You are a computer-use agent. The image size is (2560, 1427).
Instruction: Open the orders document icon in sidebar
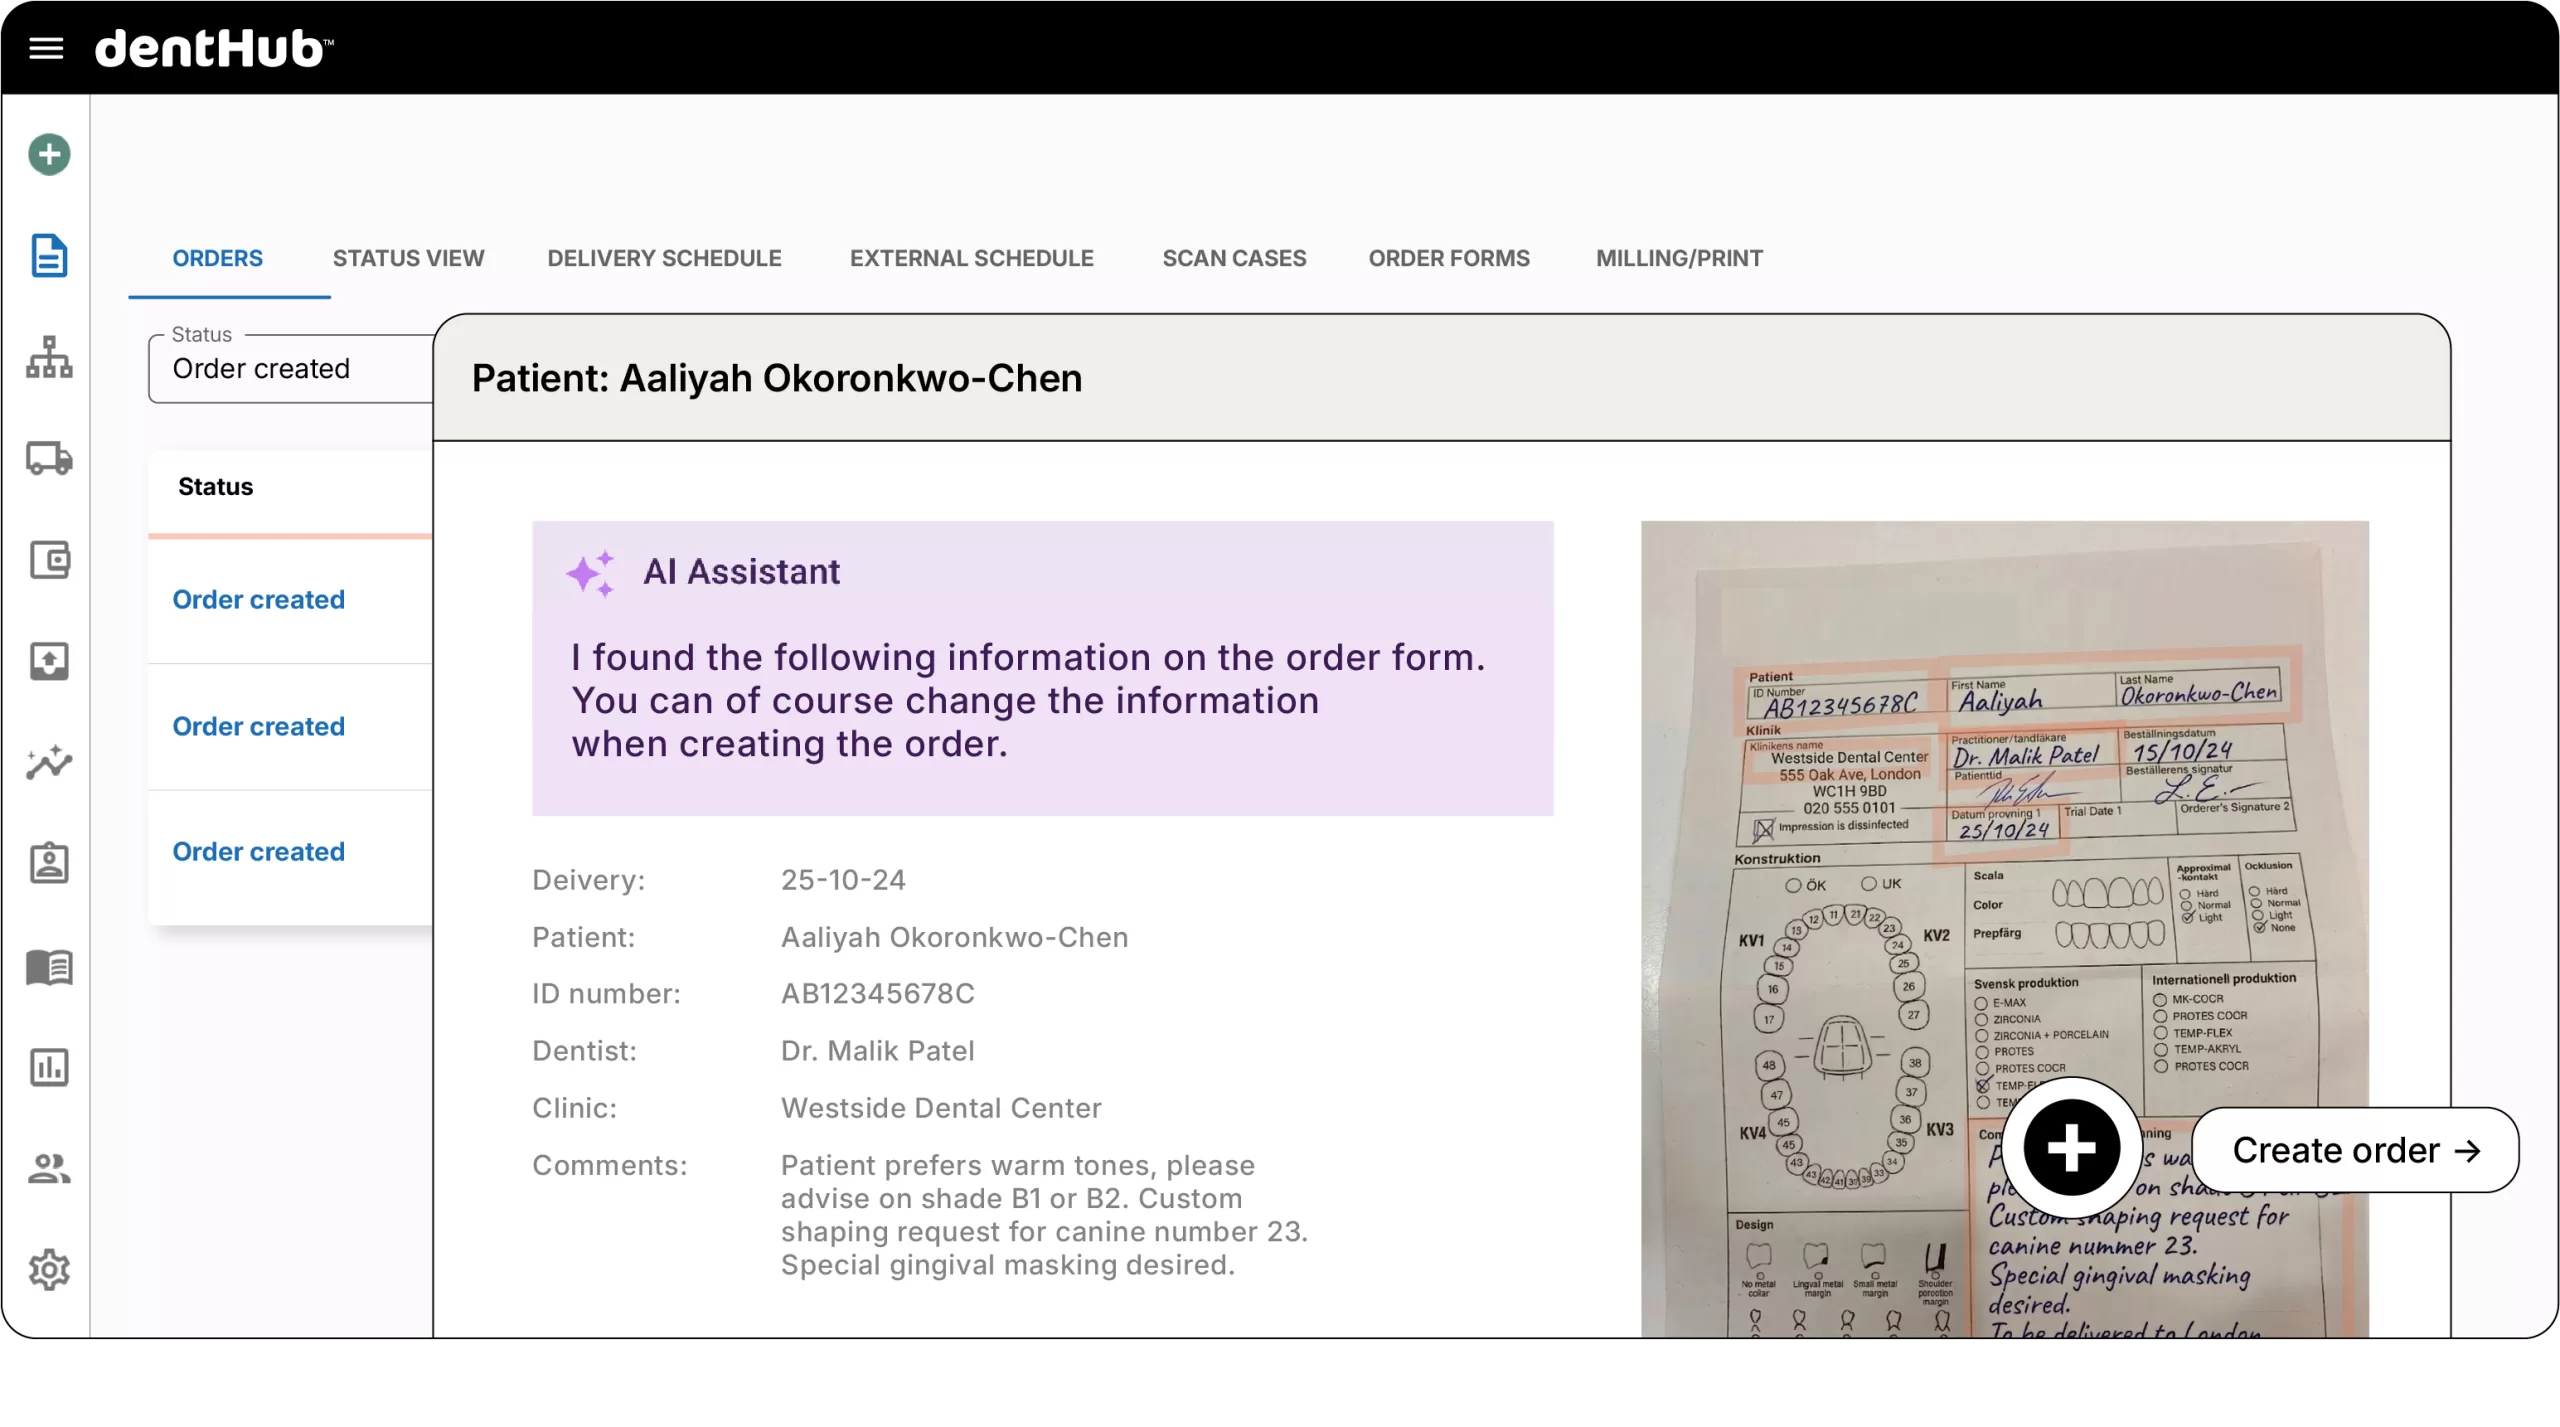49,256
